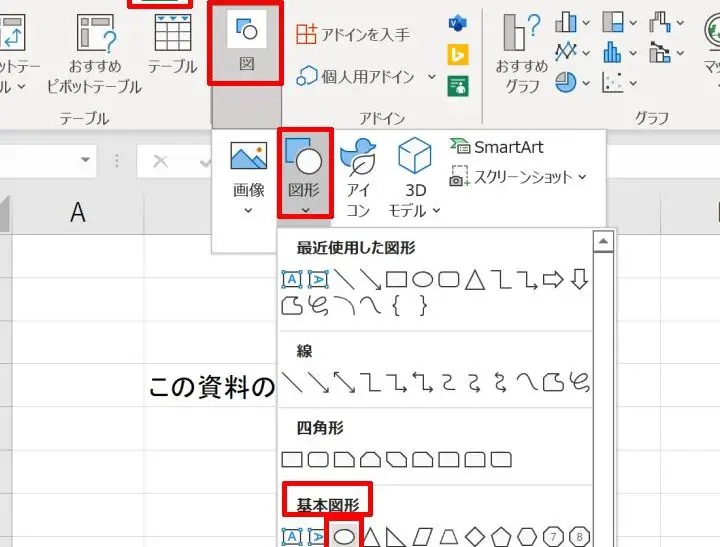720x547 pixels.
Task: Open the 3D モデル menu
Action: tap(415, 177)
